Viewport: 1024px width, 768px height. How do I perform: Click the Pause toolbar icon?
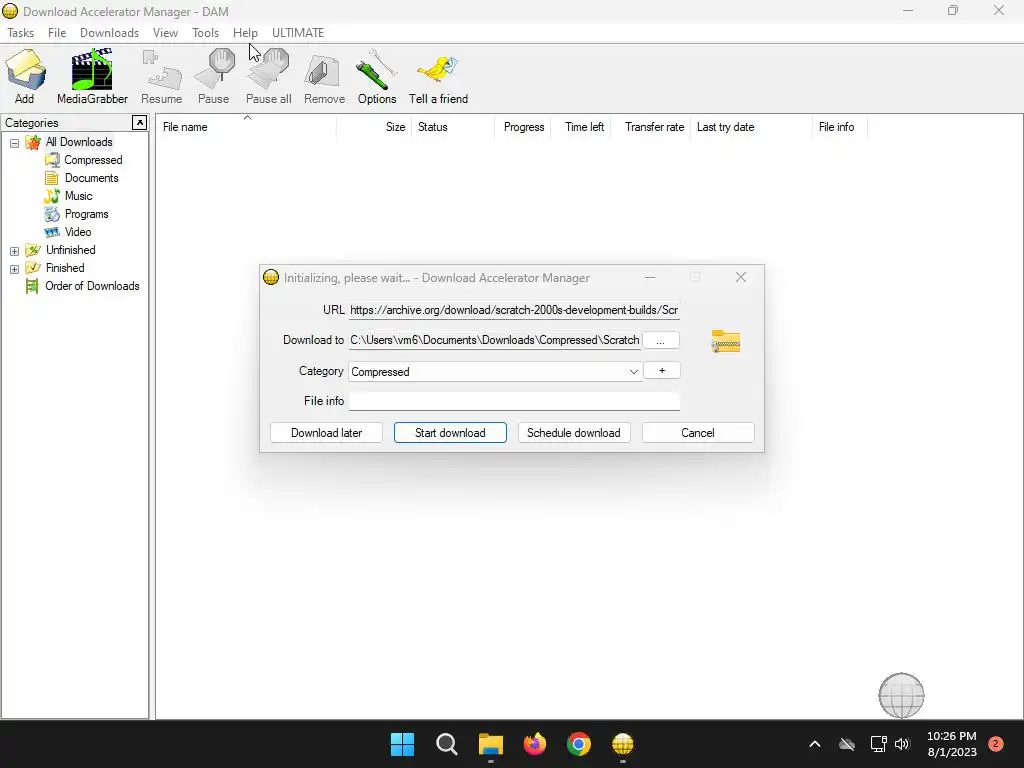click(x=214, y=76)
